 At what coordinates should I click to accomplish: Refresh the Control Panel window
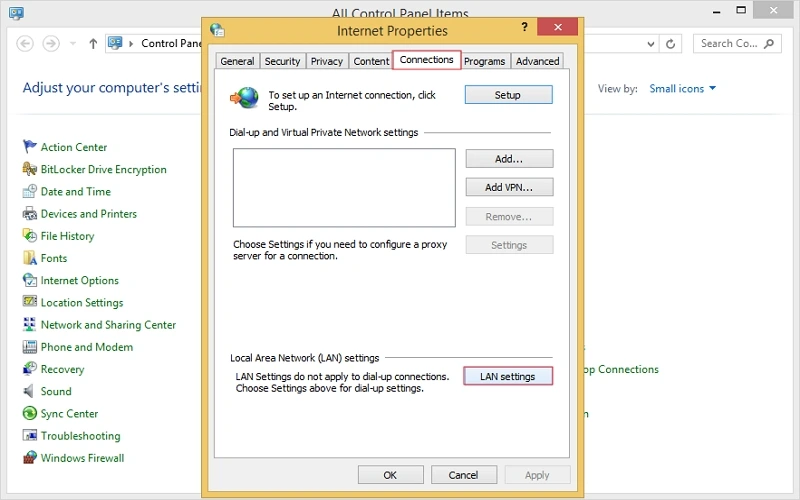coord(670,44)
